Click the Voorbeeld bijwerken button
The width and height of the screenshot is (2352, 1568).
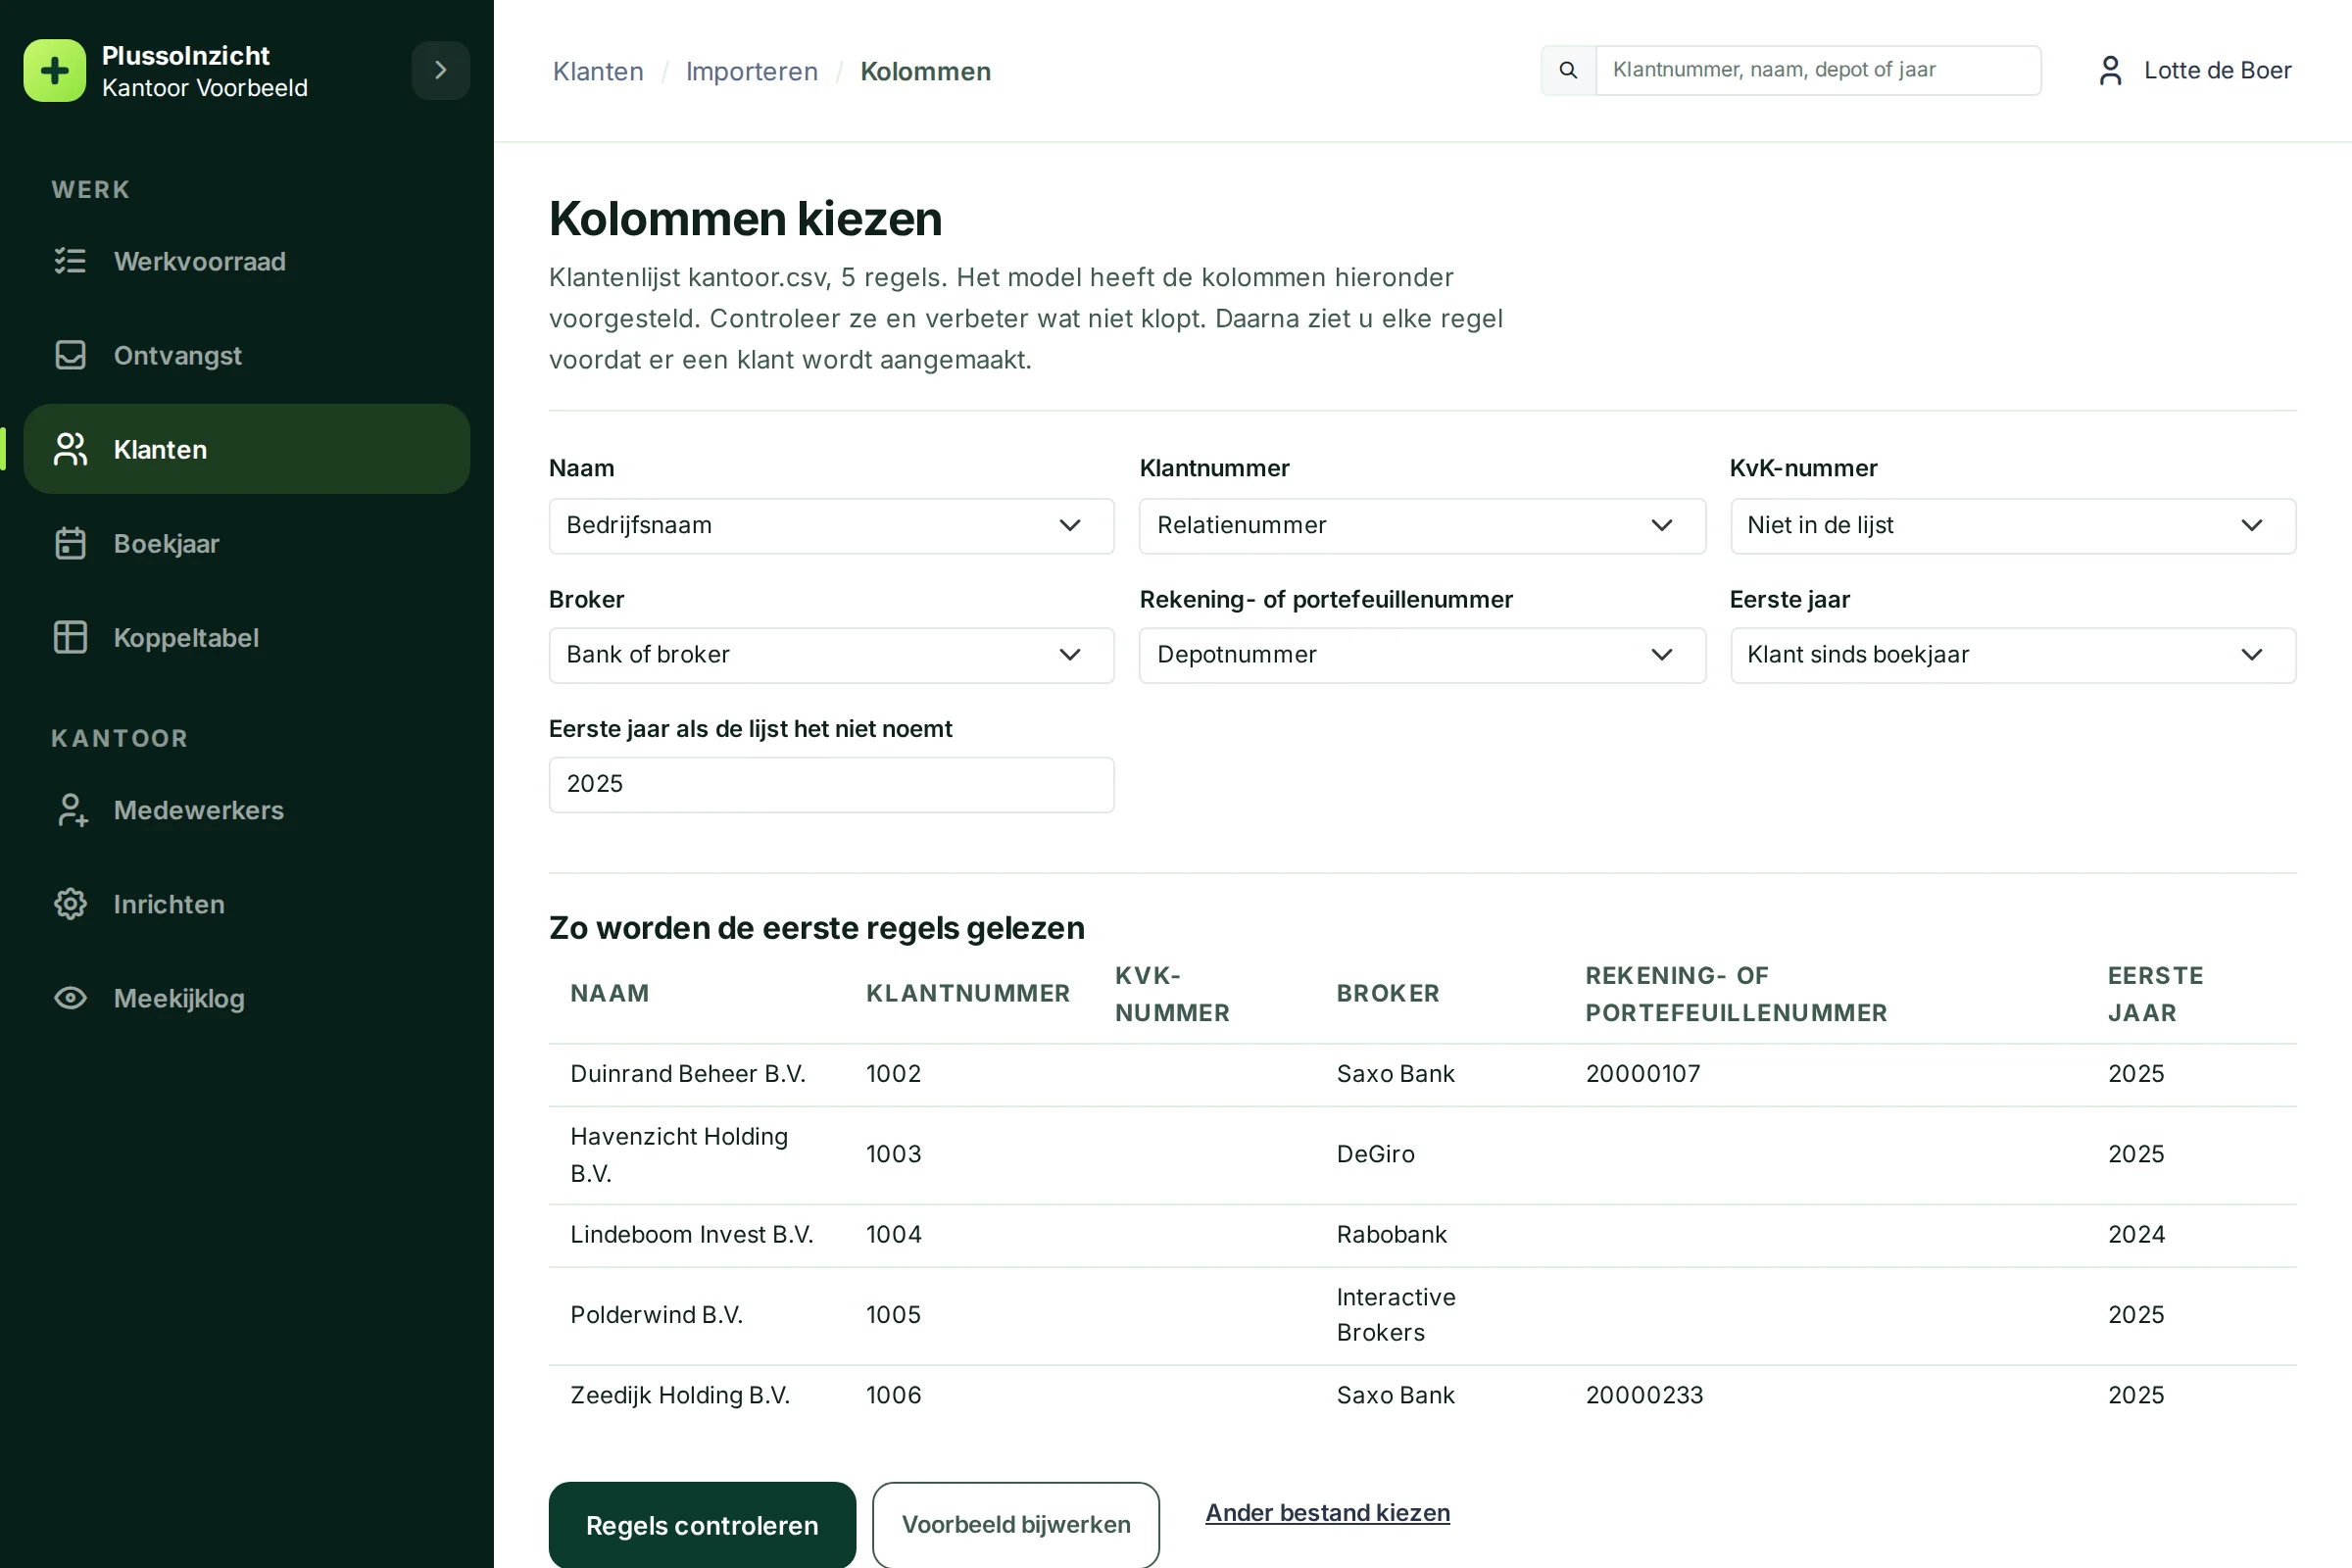[x=1016, y=1525]
